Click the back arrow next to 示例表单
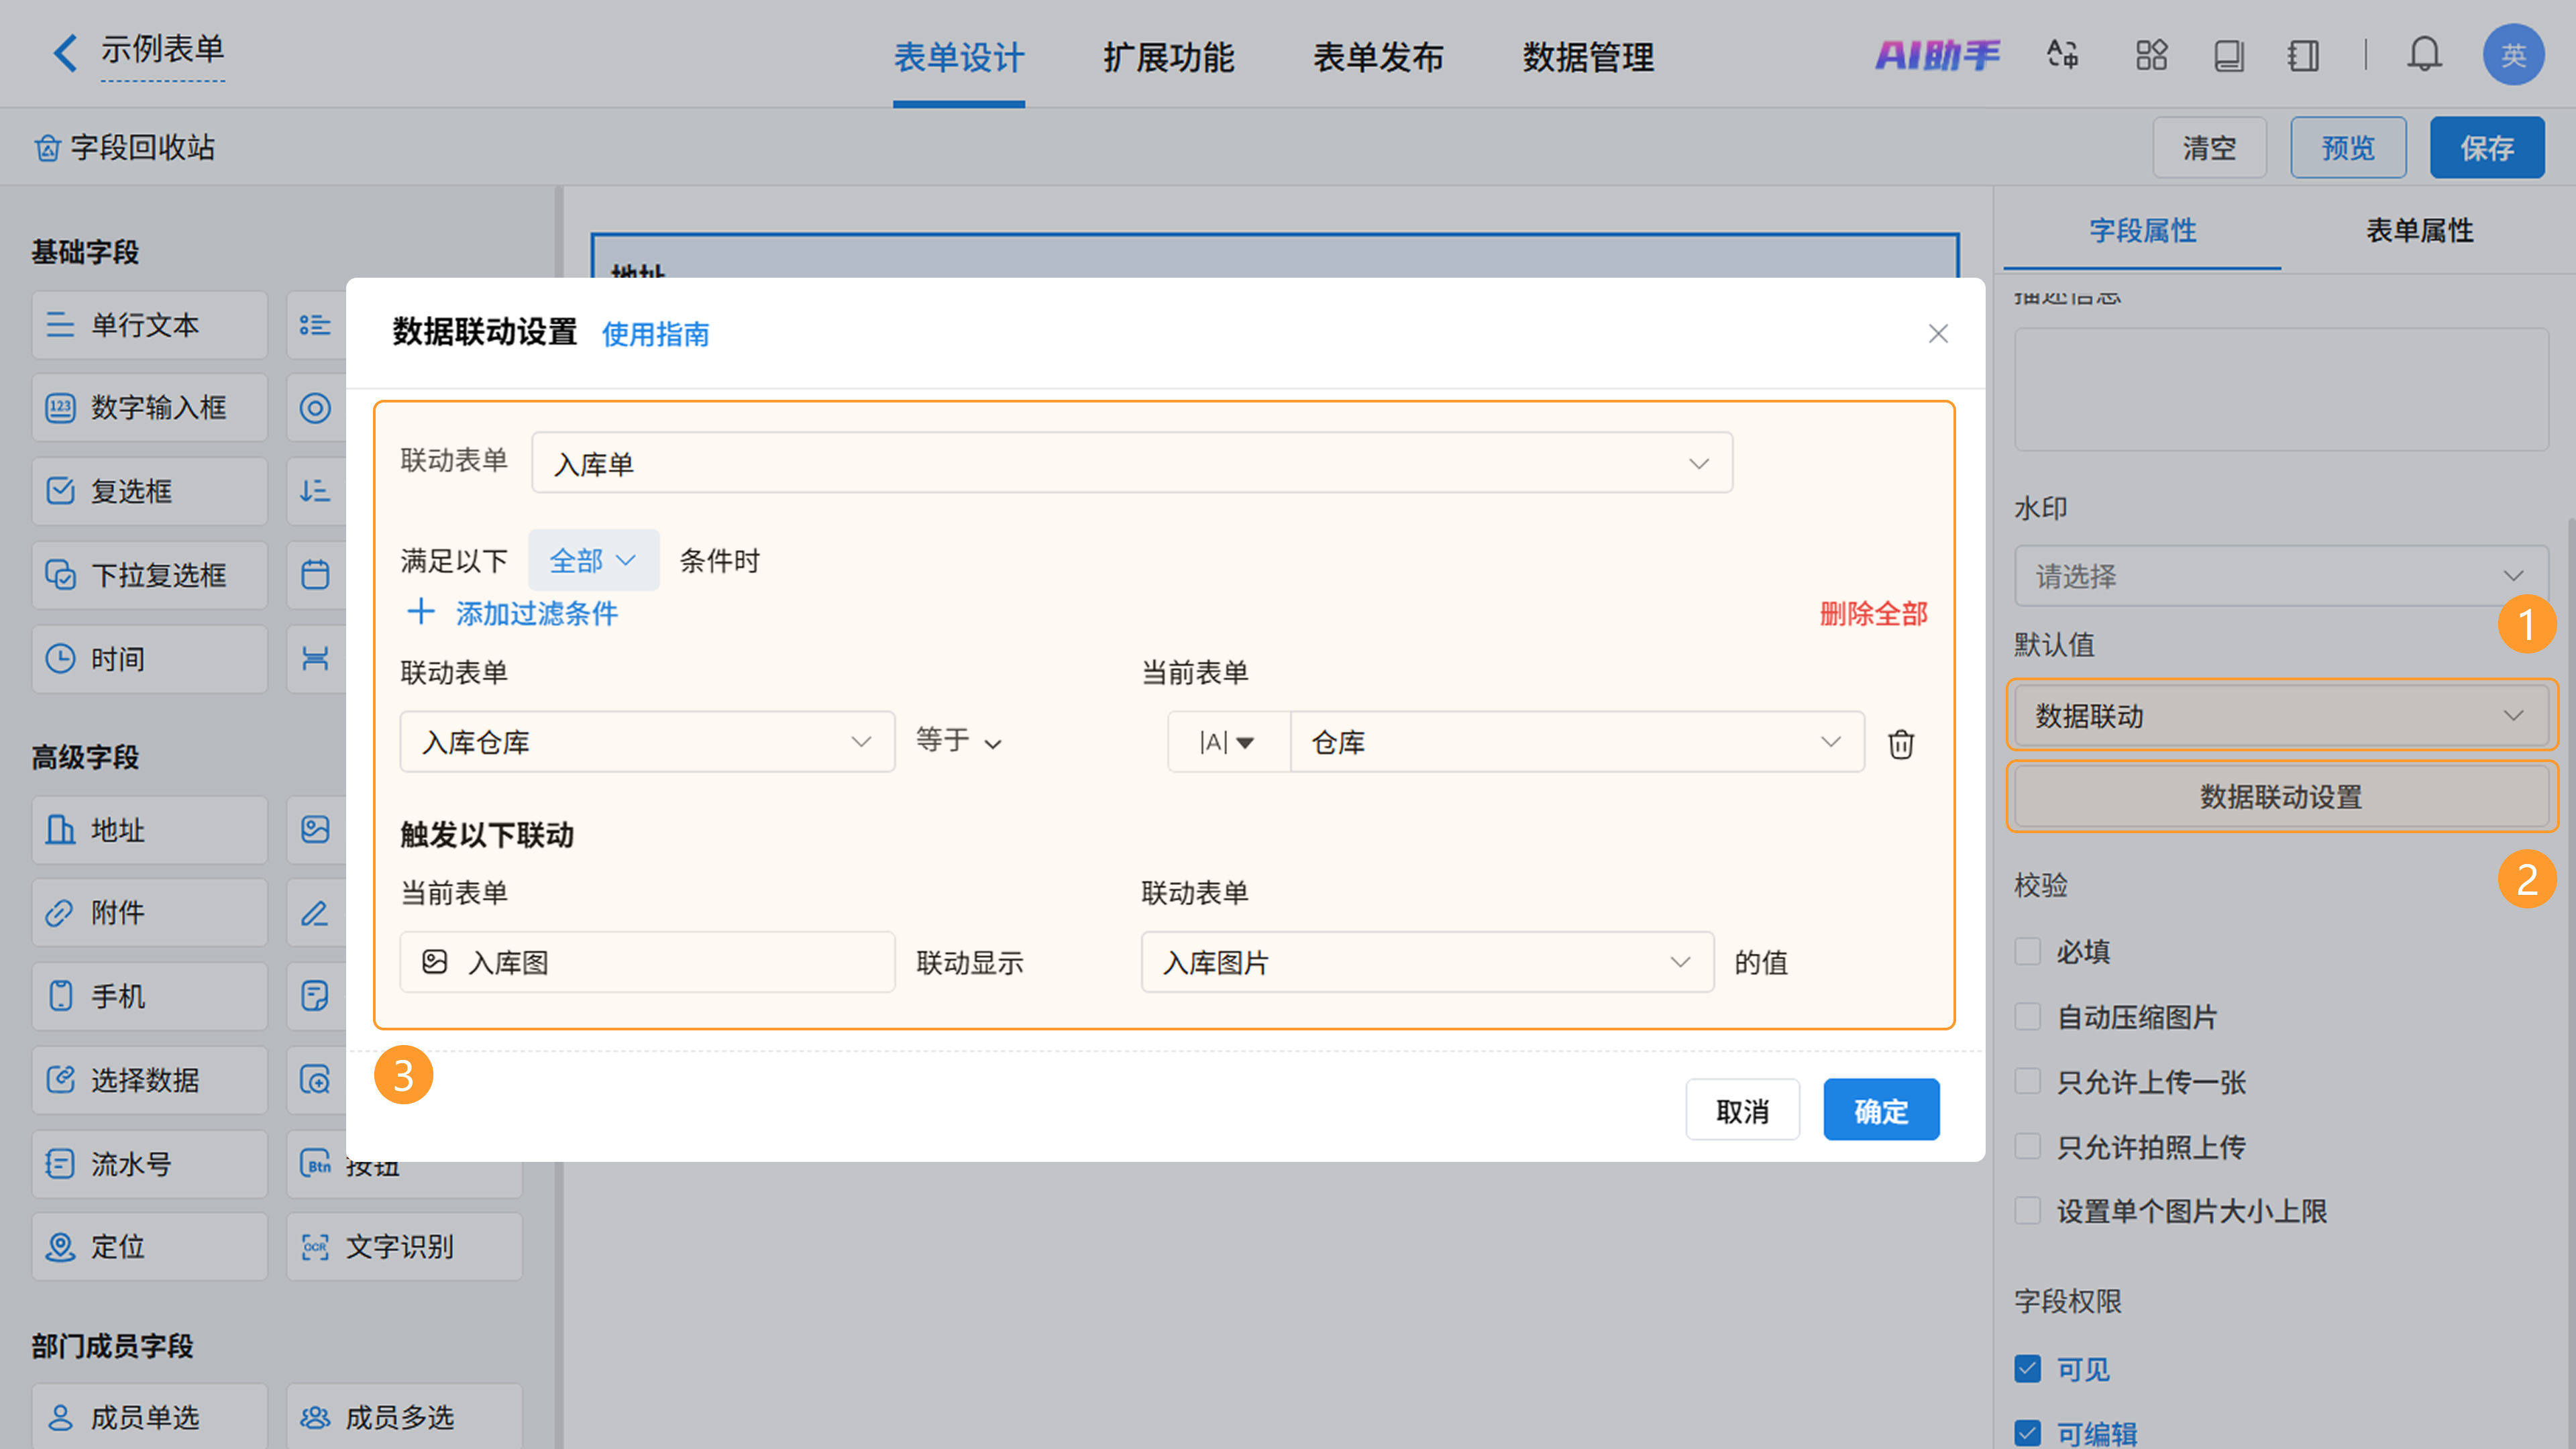The width and height of the screenshot is (2576, 1449). click(x=66, y=52)
